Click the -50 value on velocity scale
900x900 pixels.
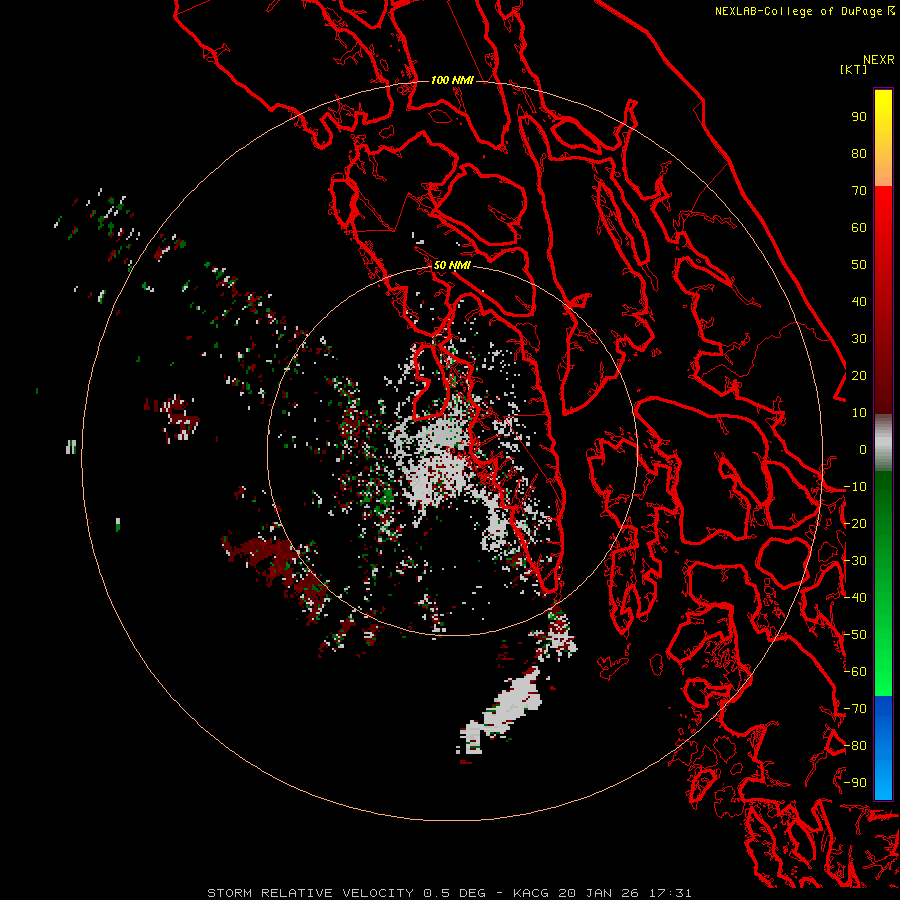[855, 635]
